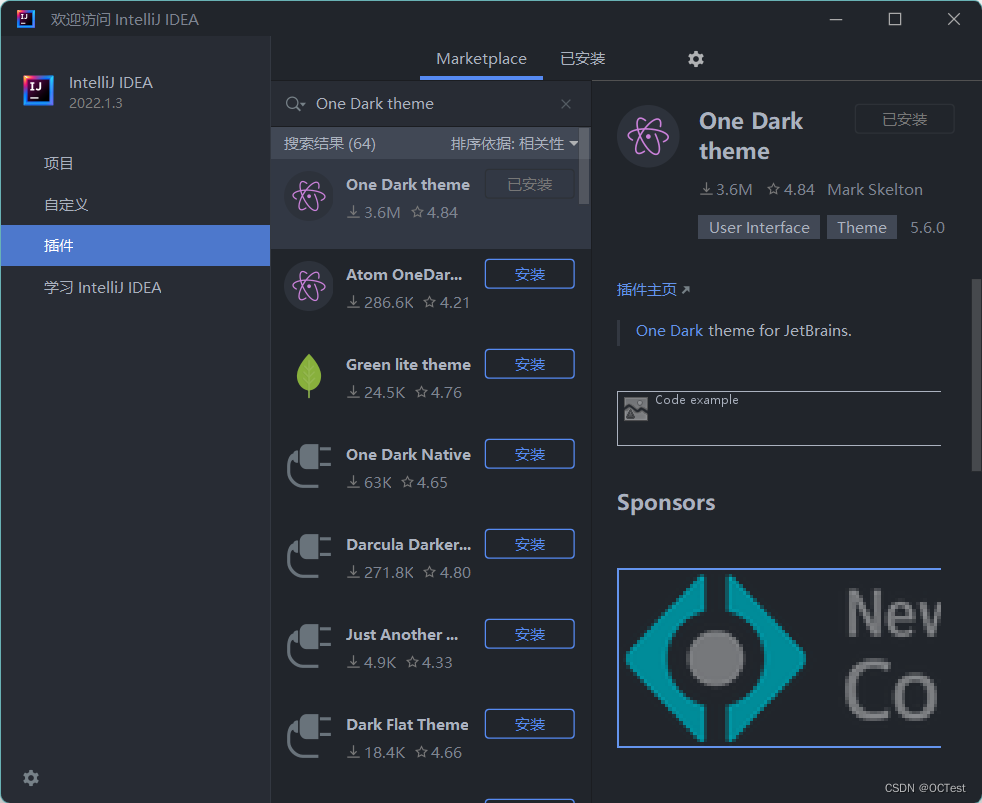Screen dimensions: 982x803
Task: Click Just Another plugin plug icon
Action: pos(309,646)
